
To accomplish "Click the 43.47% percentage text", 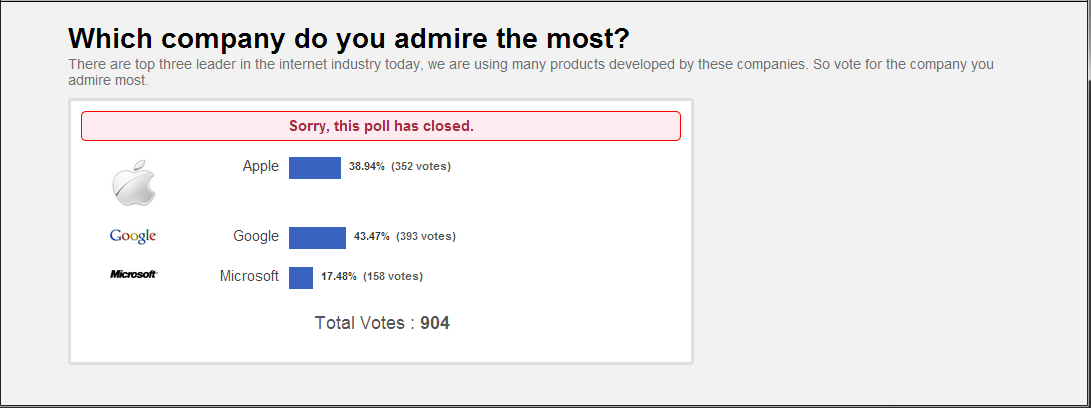I will point(372,237).
